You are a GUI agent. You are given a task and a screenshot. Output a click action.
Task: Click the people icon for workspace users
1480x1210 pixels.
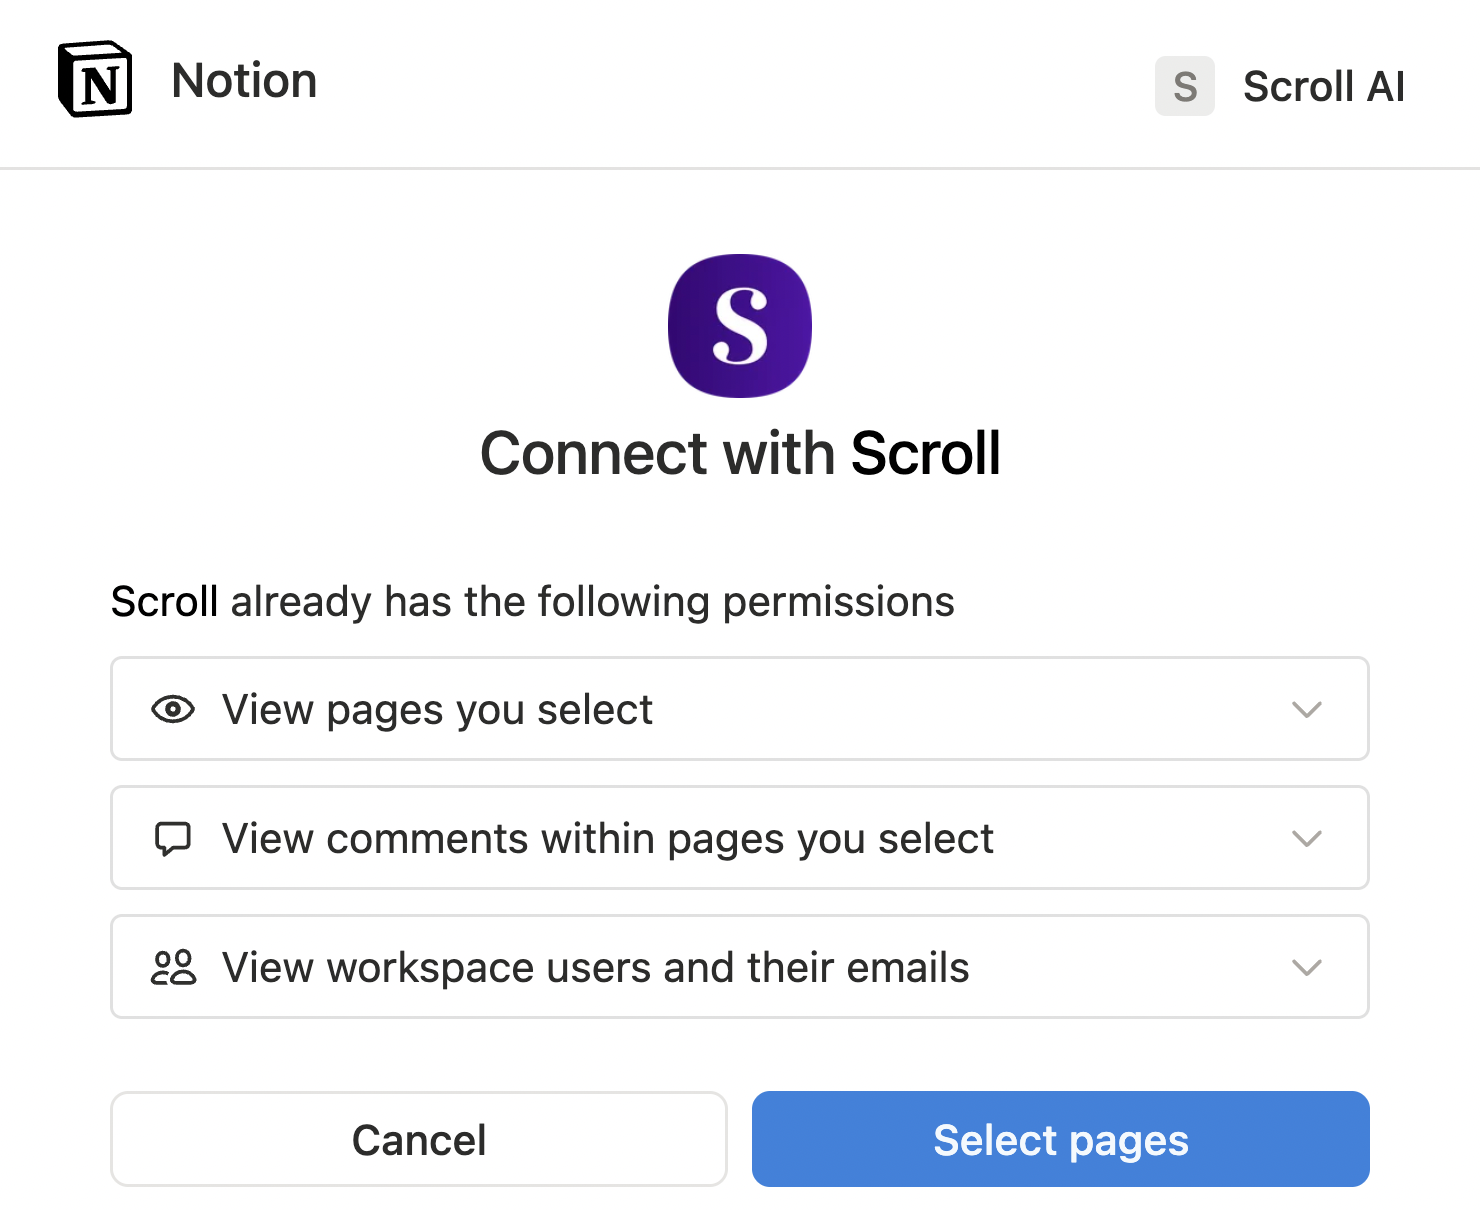pos(173,968)
